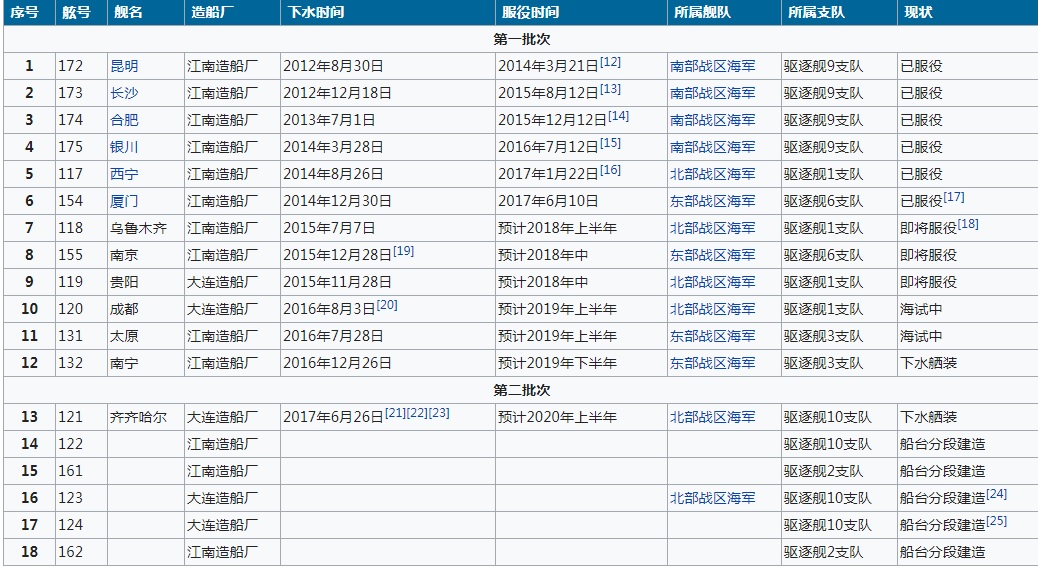1038x572 pixels.
Task: Open the 合肥 ship name link
Action: click(124, 120)
